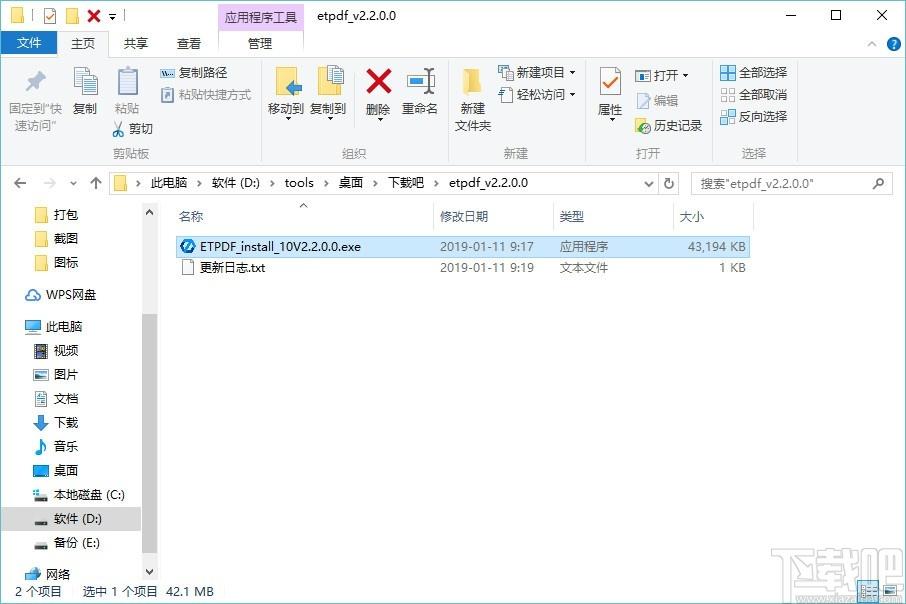Click navigation pane scrollbar down arrow
906x604 pixels.
(150, 572)
